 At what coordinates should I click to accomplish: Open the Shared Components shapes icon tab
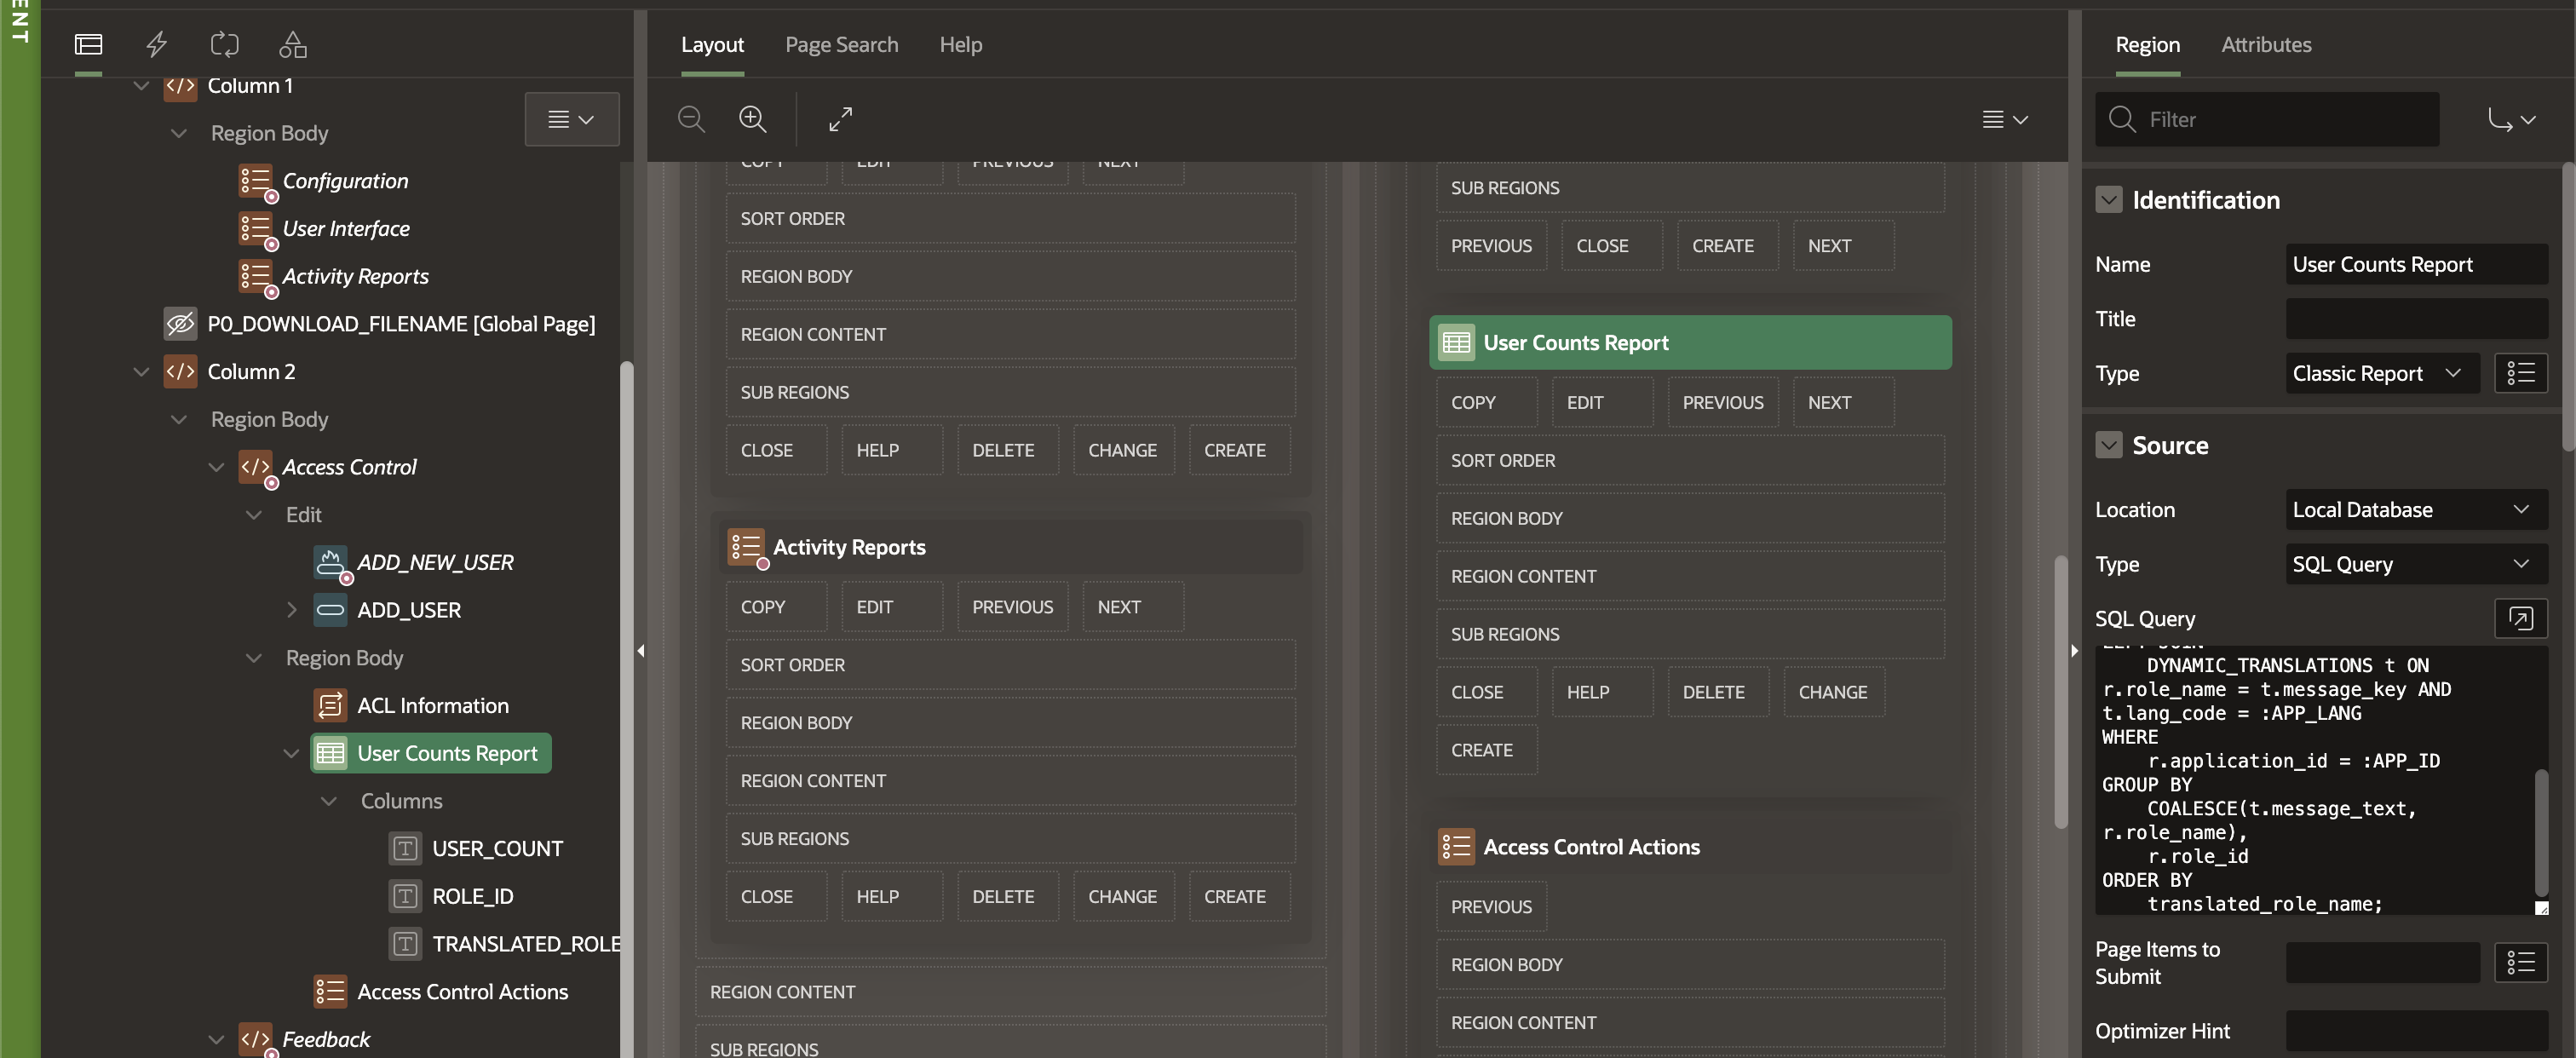tap(292, 44)
